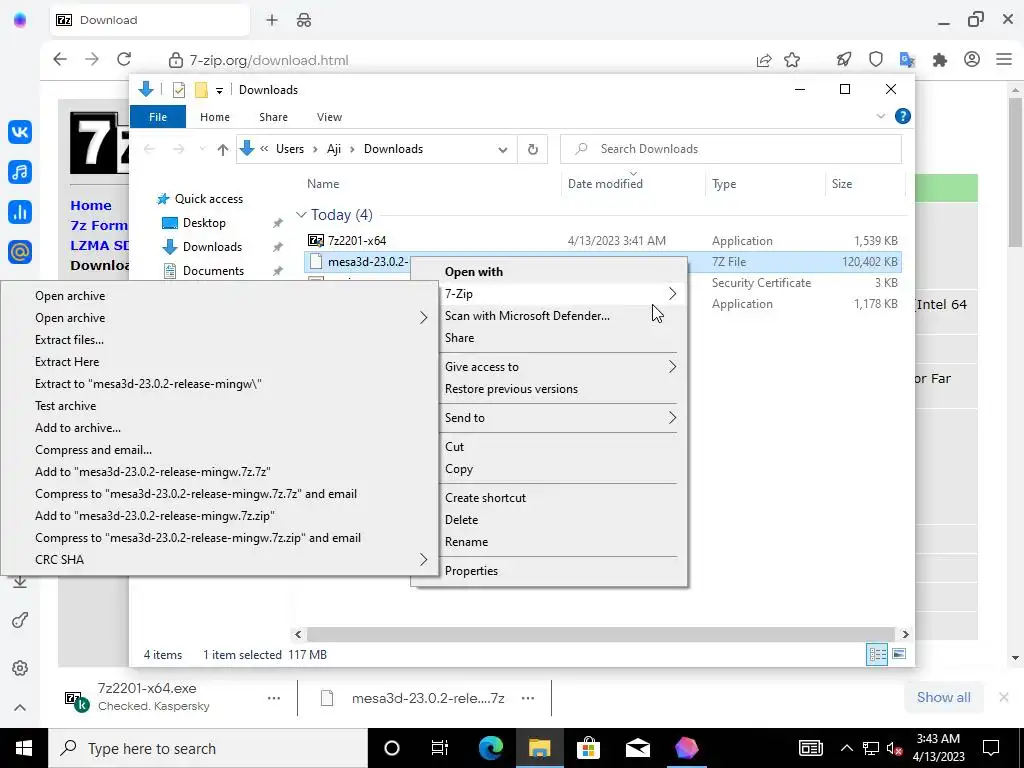Open the VK sidebar icon

point(20,132)
